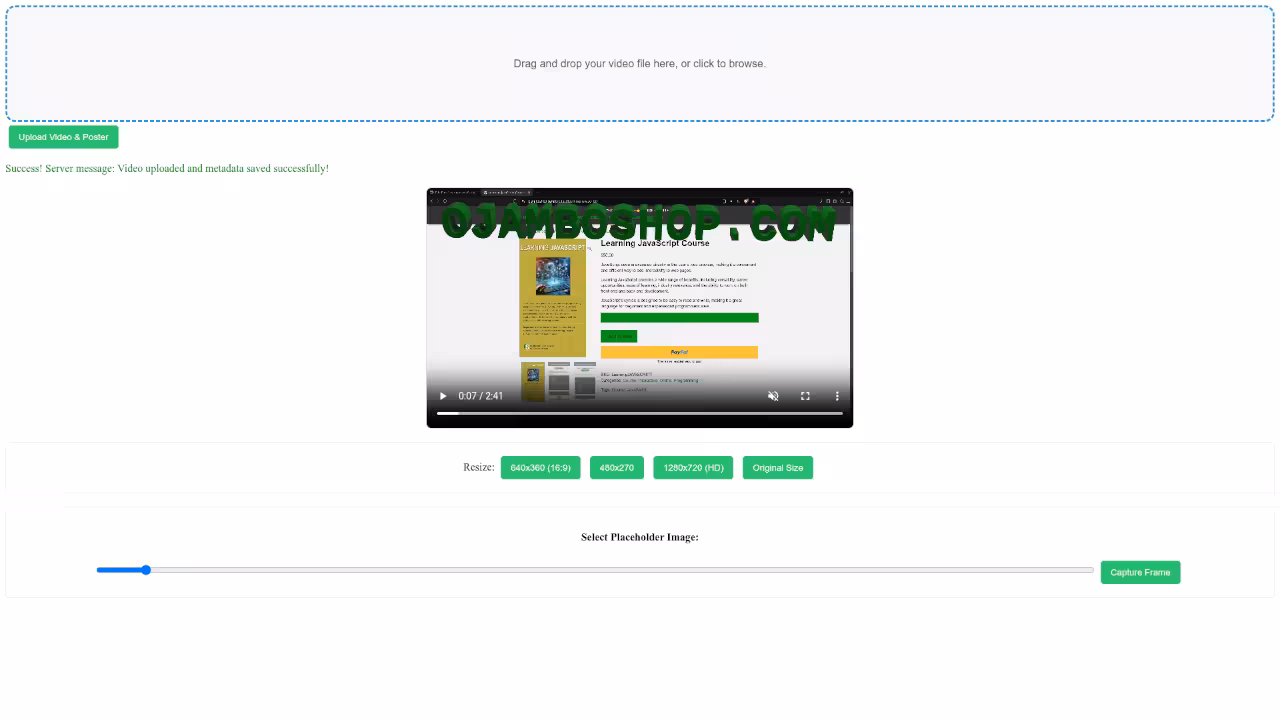Image resolution: width=1280 pixels, height=720 pixels.
Task: Click the placeholder image slider handle
Action: coord(146,570)
